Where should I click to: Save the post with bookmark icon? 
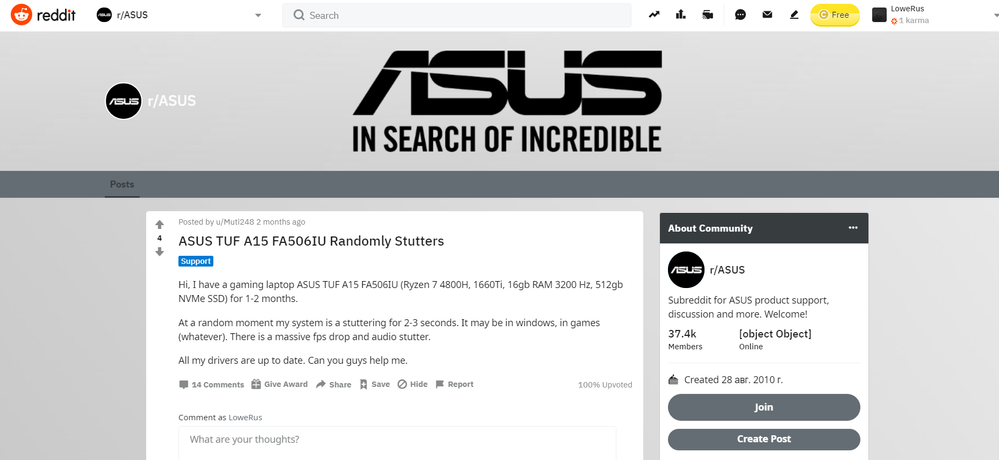(x=375, y=384)
